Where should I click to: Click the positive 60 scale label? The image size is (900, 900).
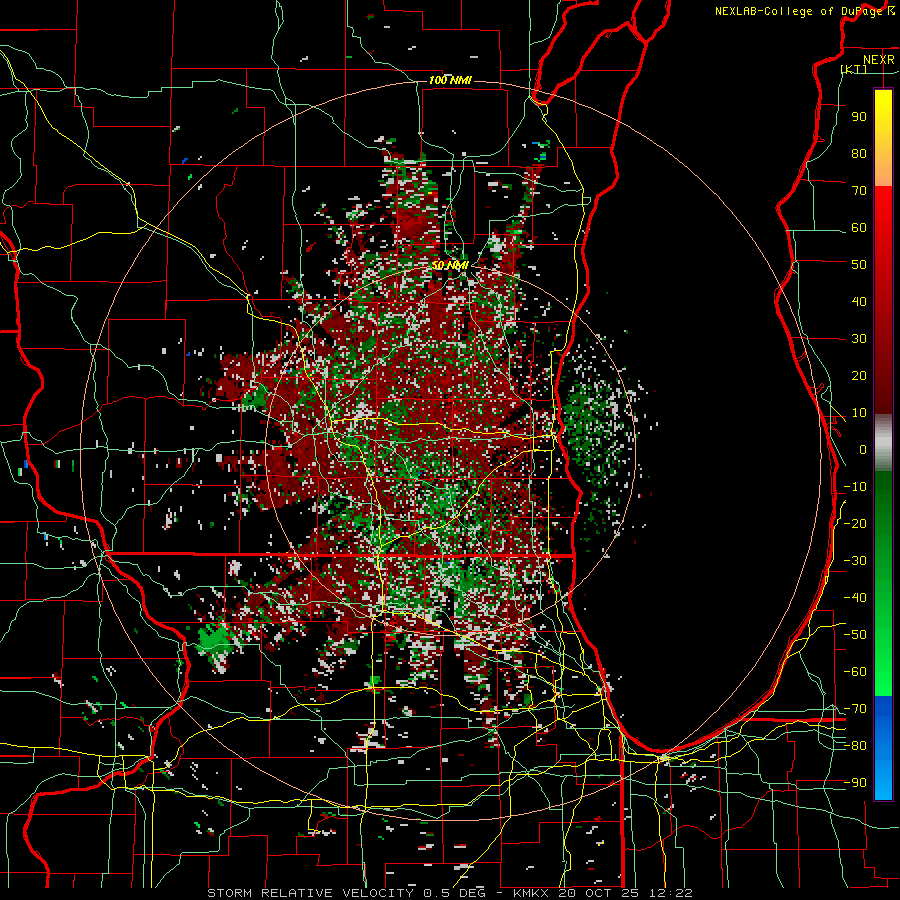click(x=859, y=228)
